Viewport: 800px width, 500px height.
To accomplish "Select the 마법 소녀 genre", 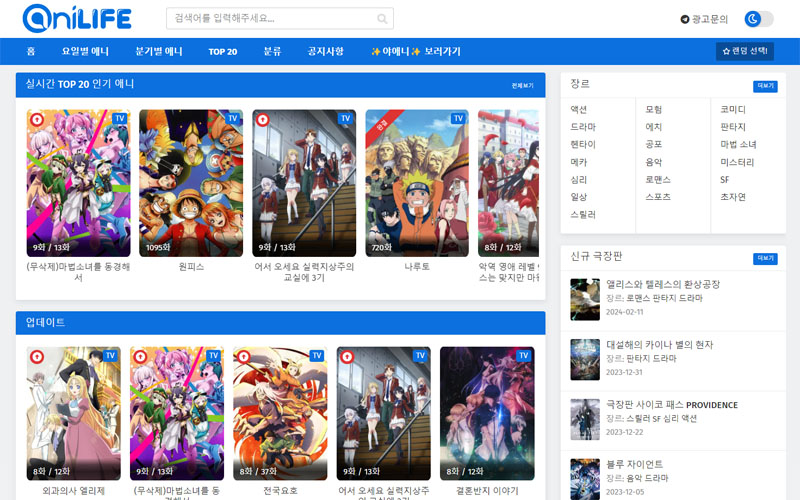I will (738, 144).
